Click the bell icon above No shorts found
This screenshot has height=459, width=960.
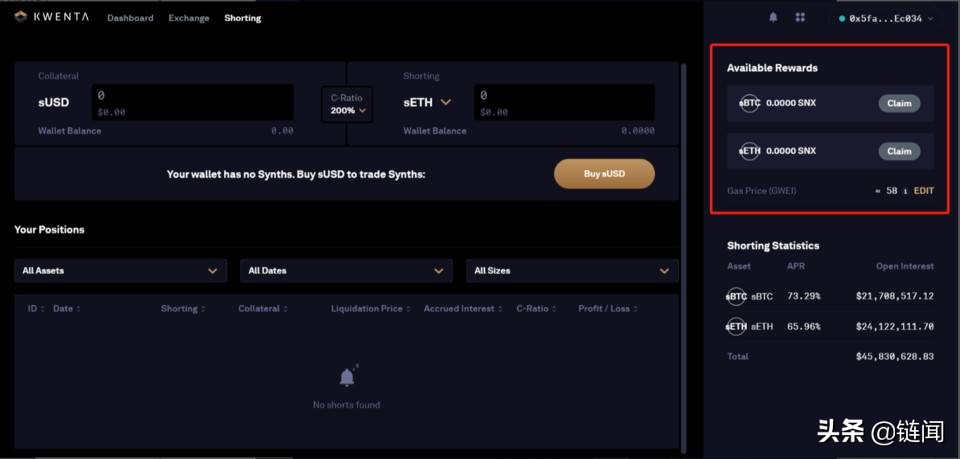tap(347, 376)
